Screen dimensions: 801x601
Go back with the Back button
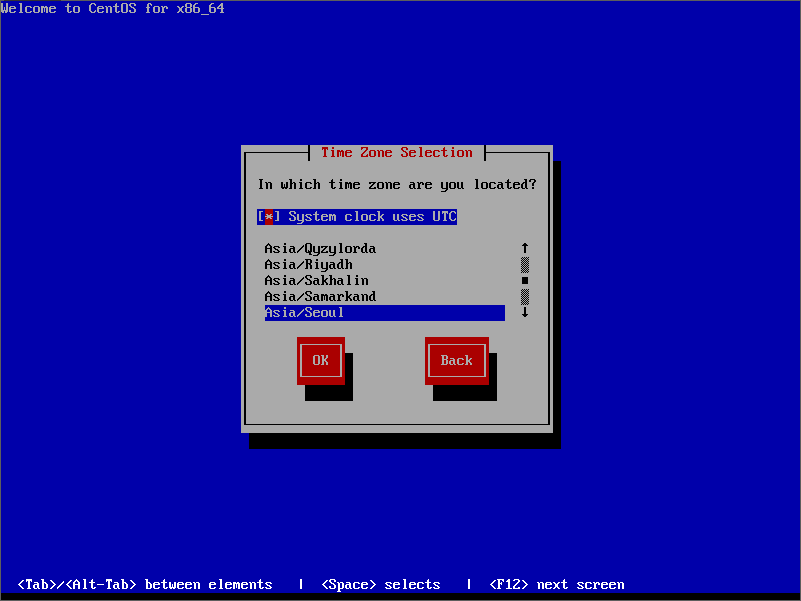point(457,360)
